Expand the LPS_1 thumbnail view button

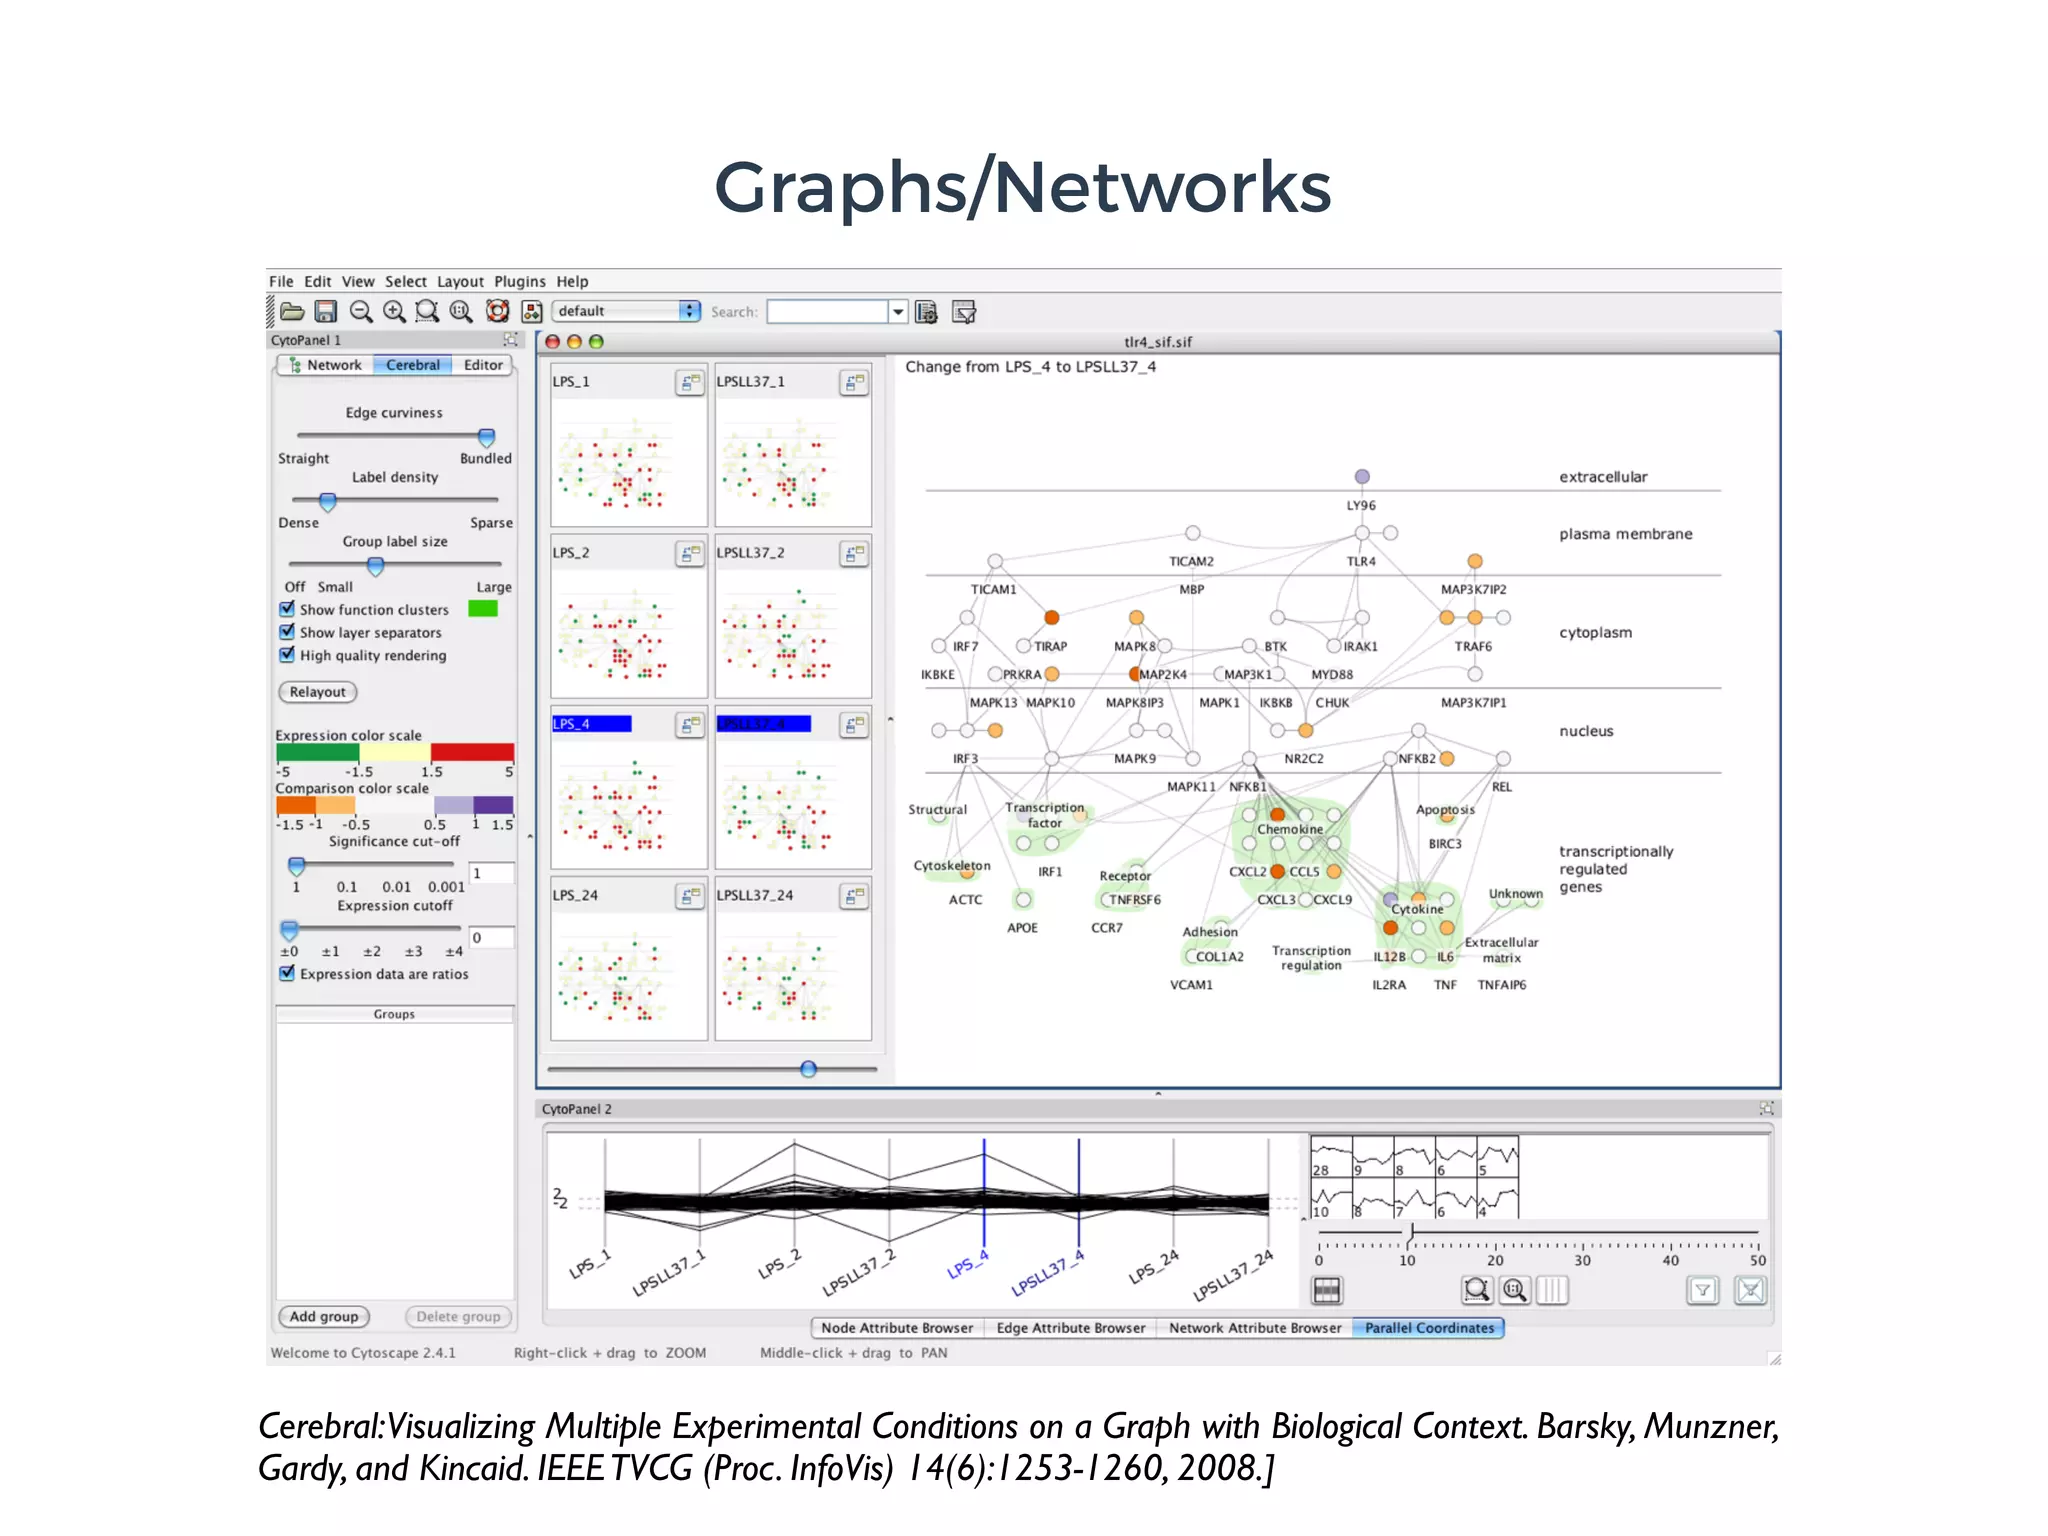click(x=689, y=383)
